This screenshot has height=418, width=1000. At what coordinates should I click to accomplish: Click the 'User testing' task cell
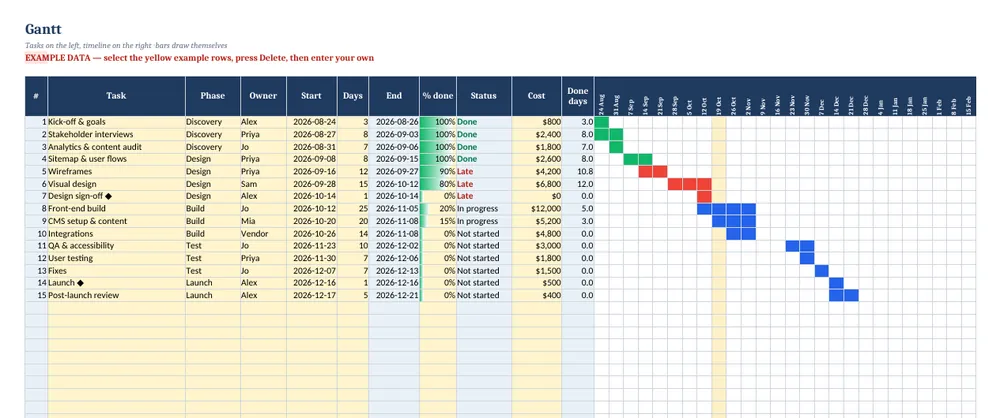(x=116, y=258)
